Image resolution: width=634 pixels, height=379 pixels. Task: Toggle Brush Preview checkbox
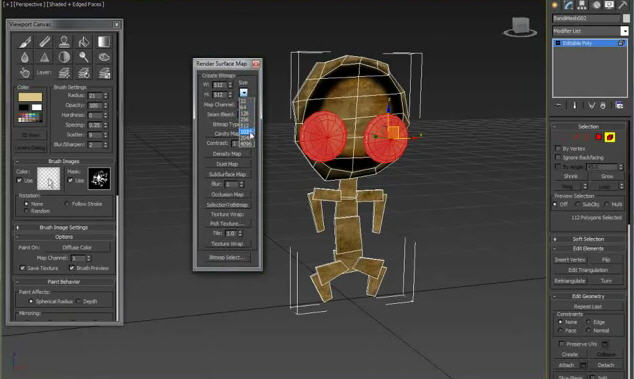[72, 268]
